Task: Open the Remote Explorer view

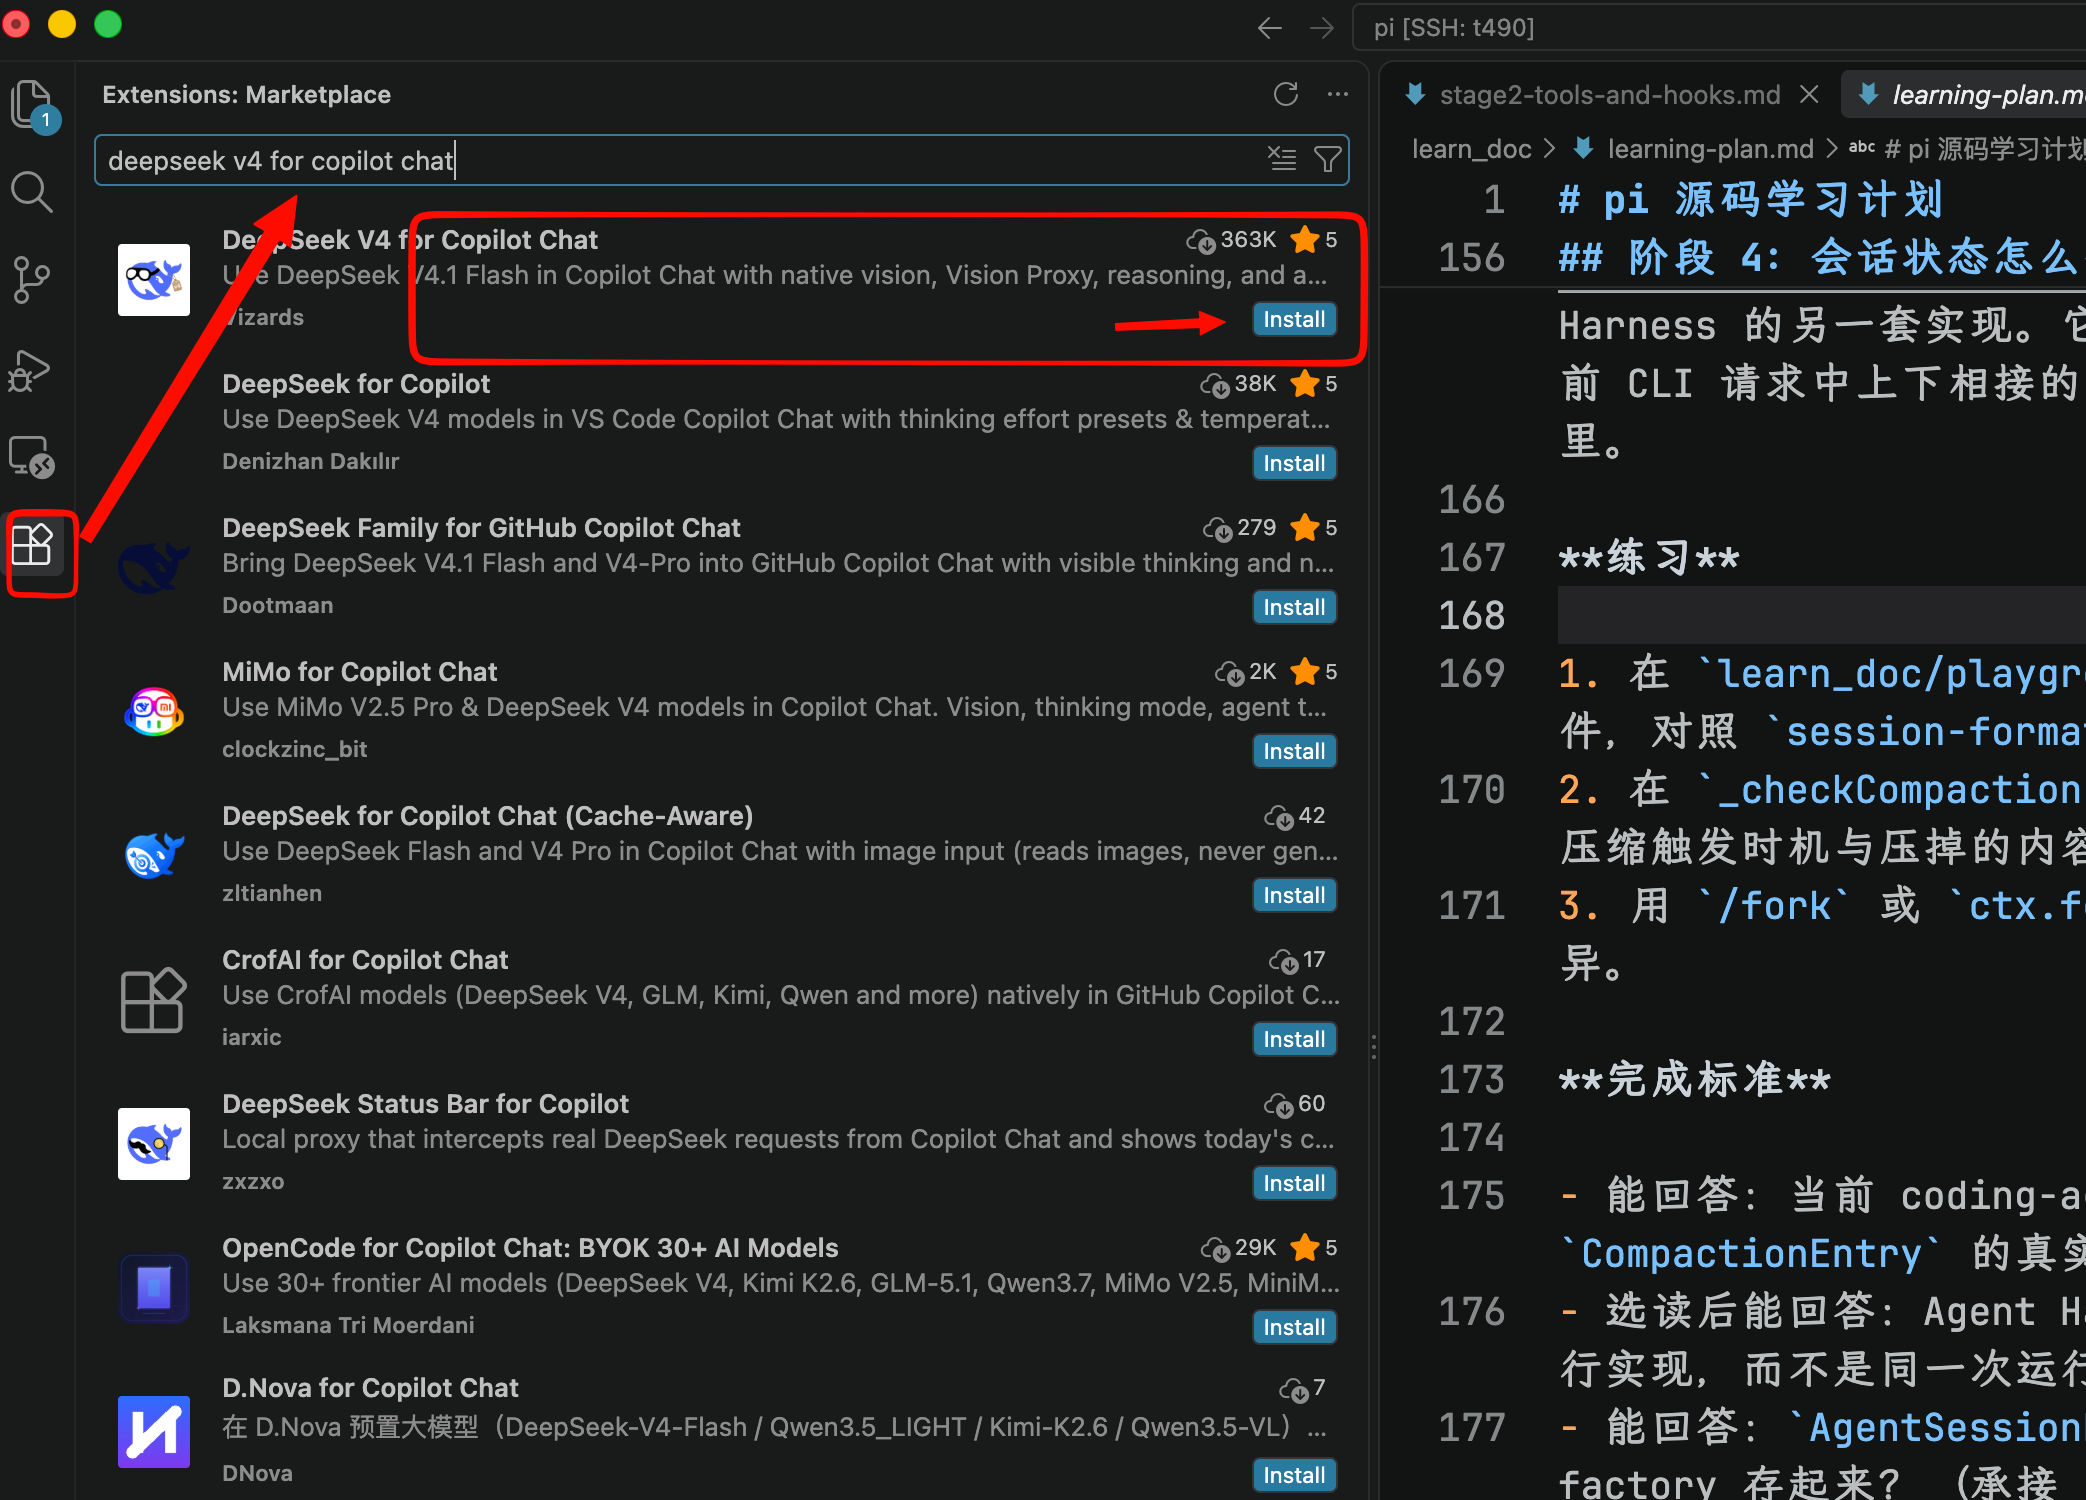Action: (x=32, y=458)
